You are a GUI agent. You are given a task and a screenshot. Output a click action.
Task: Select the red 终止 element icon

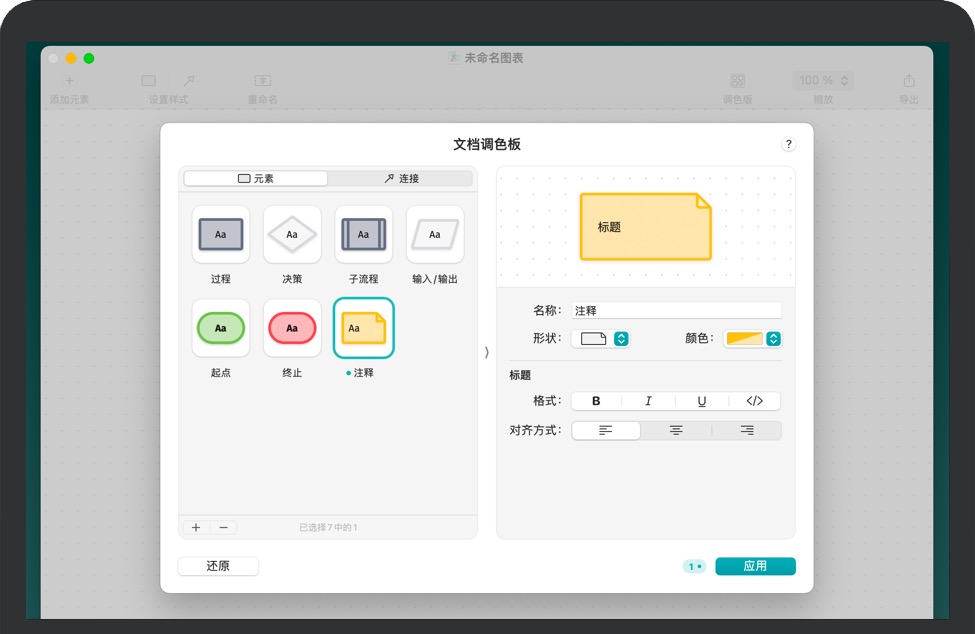click(292, 328)
